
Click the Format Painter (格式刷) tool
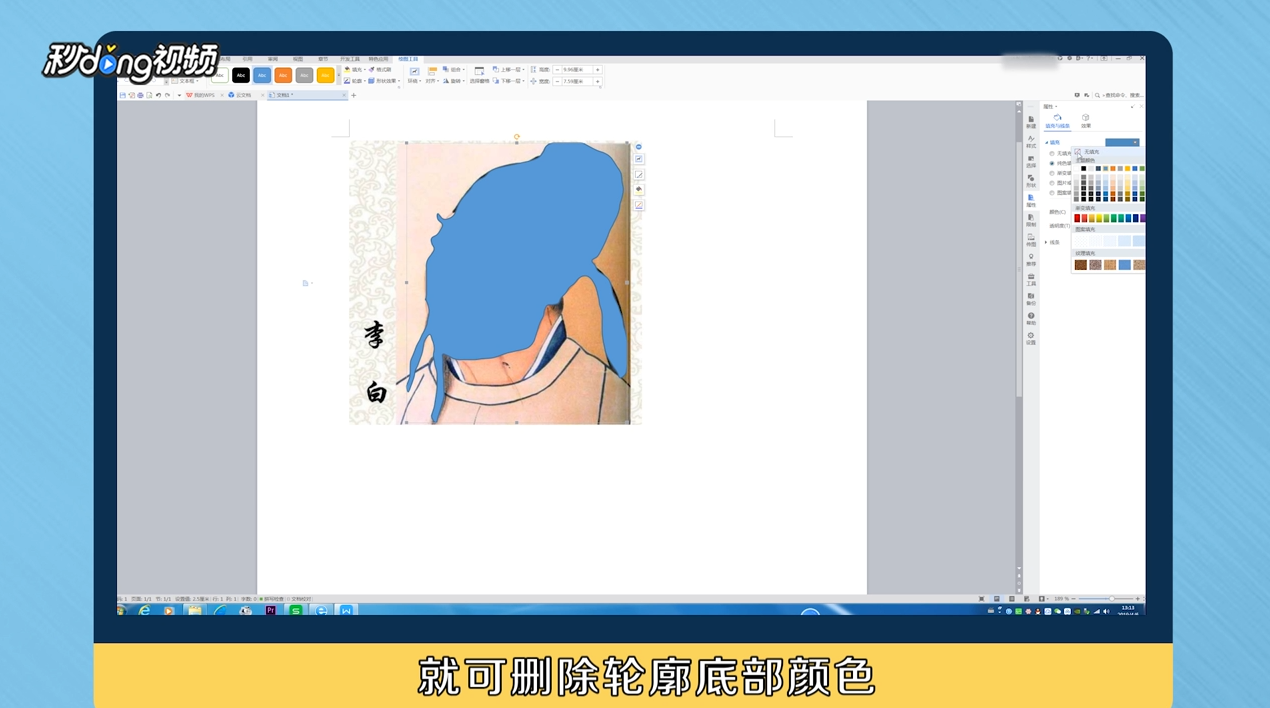point(379,70)
